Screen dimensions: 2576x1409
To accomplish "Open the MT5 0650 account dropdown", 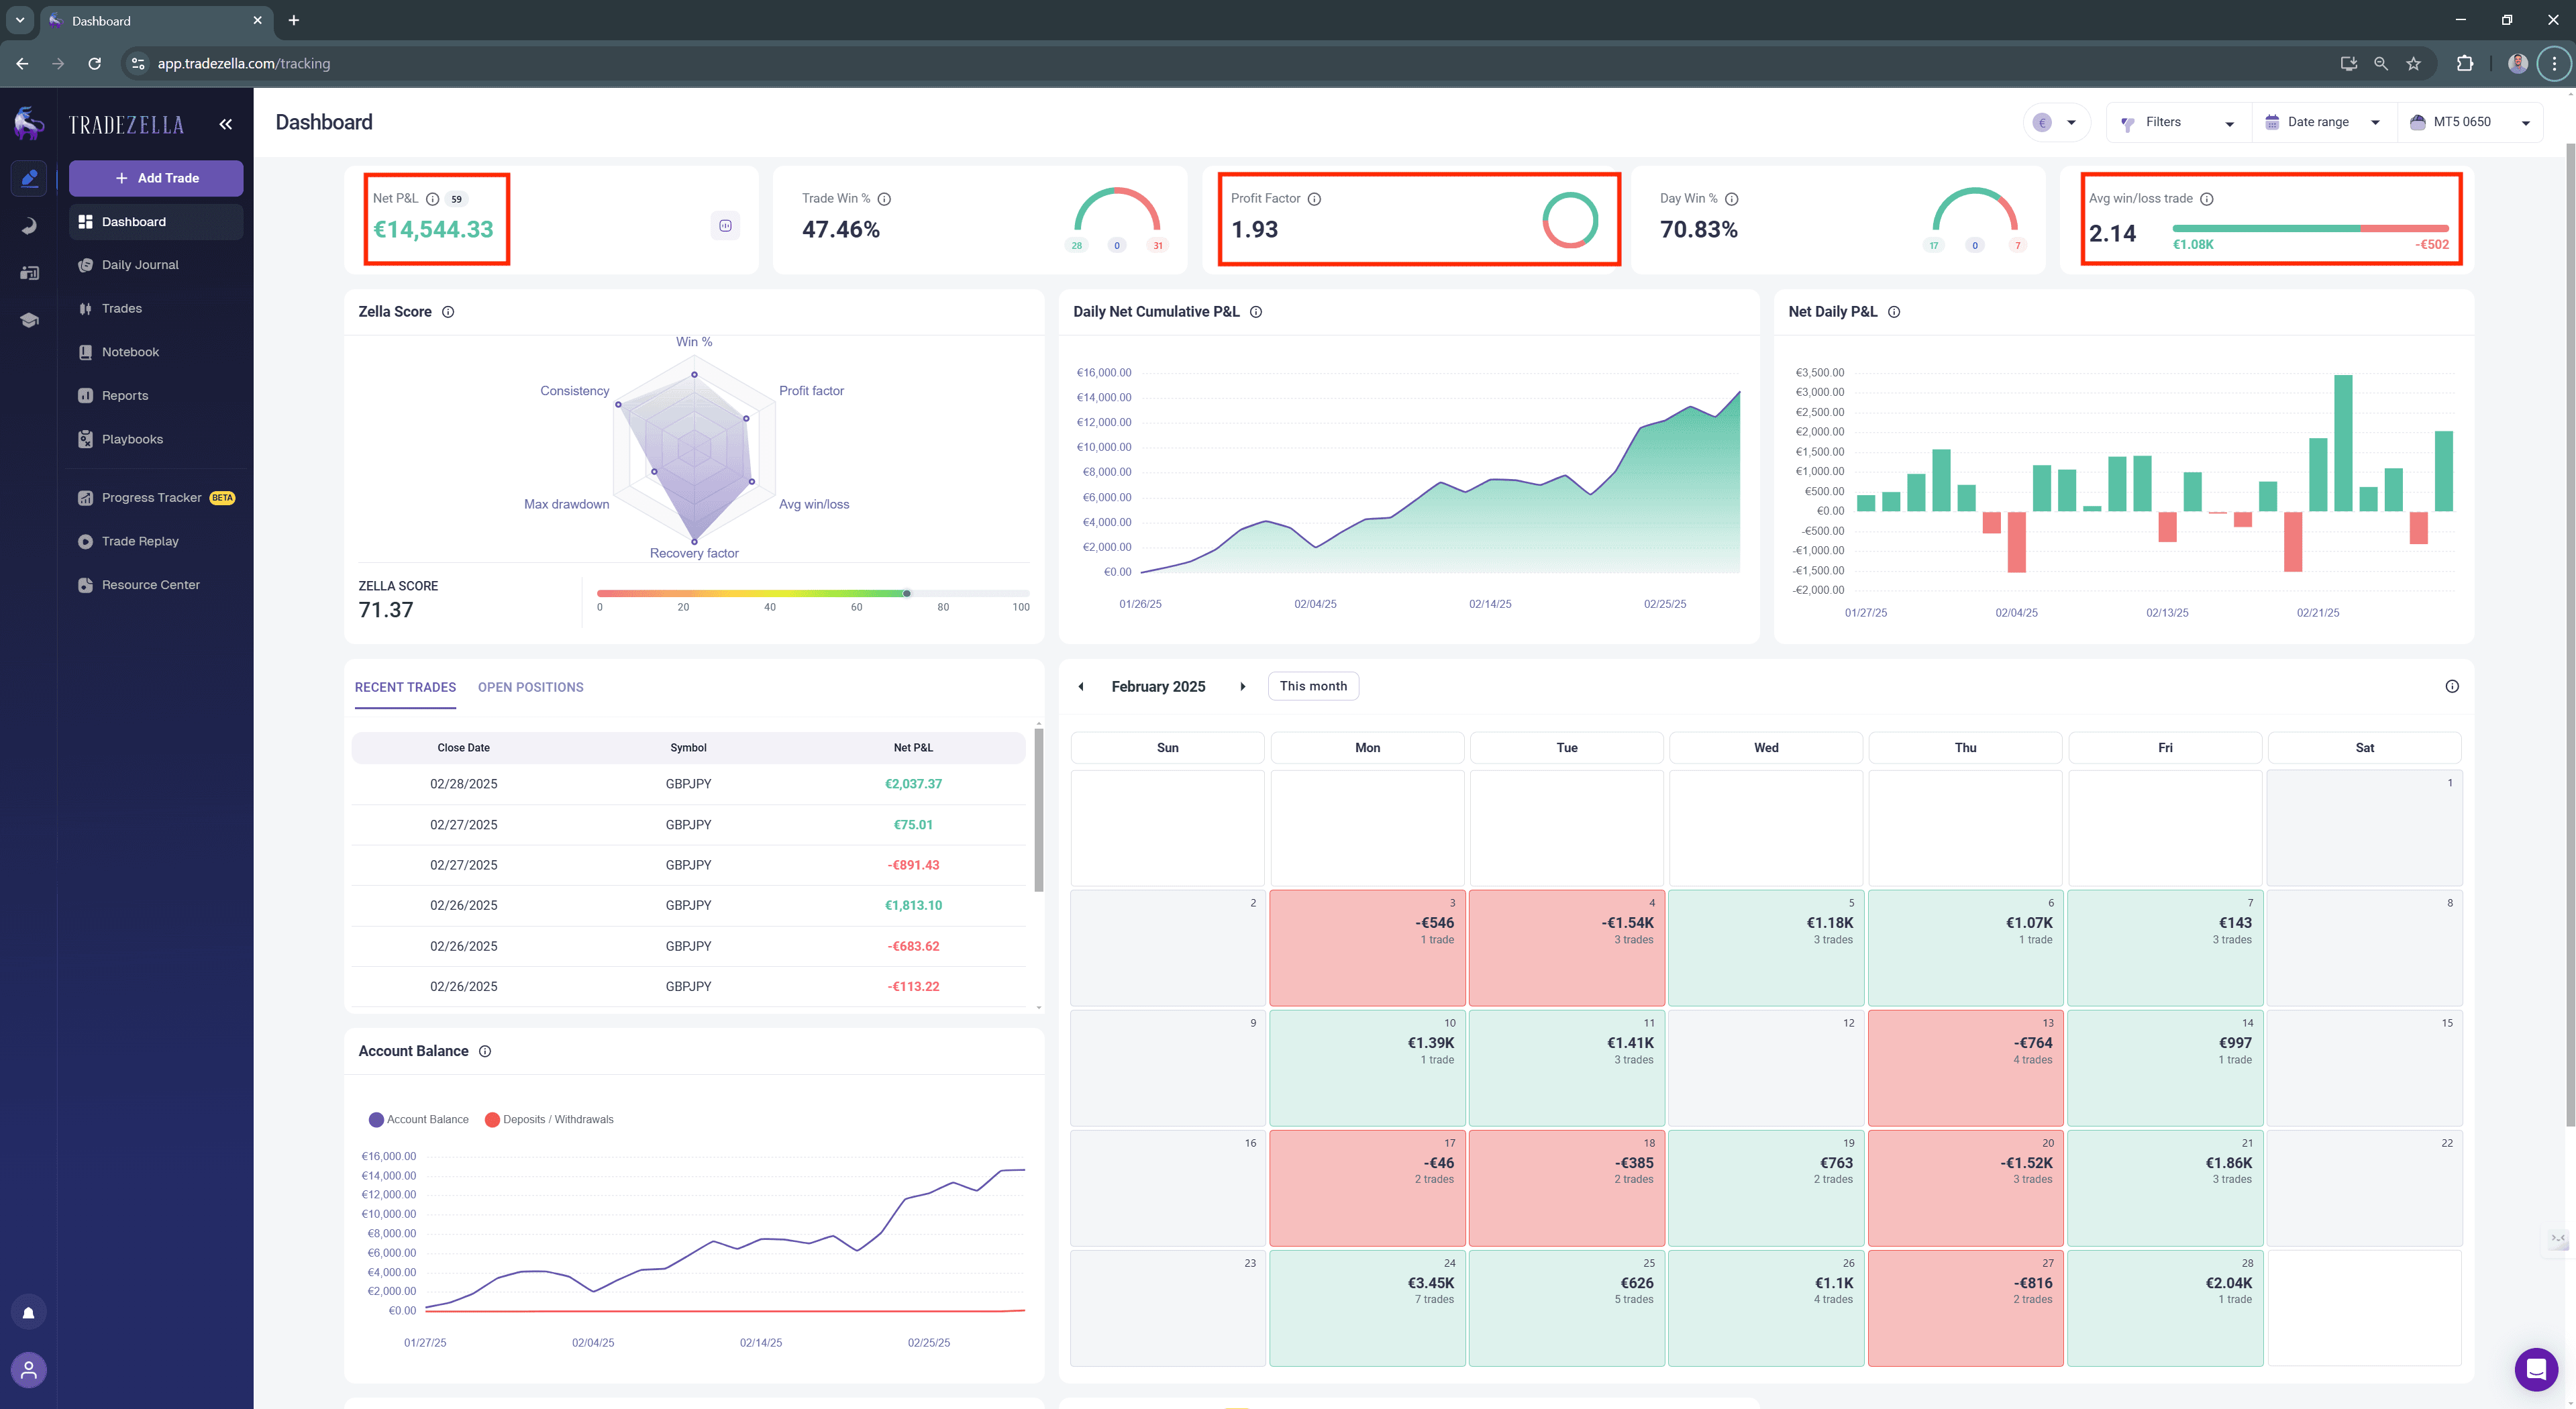I will 2470,122.
